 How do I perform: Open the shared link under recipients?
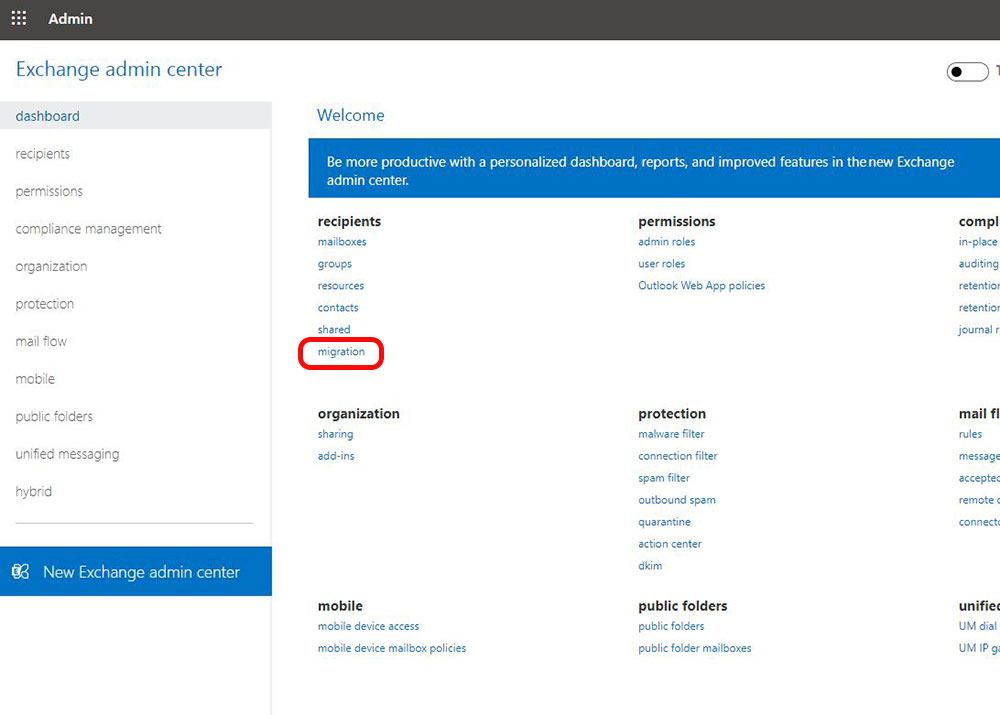(334, 329)
